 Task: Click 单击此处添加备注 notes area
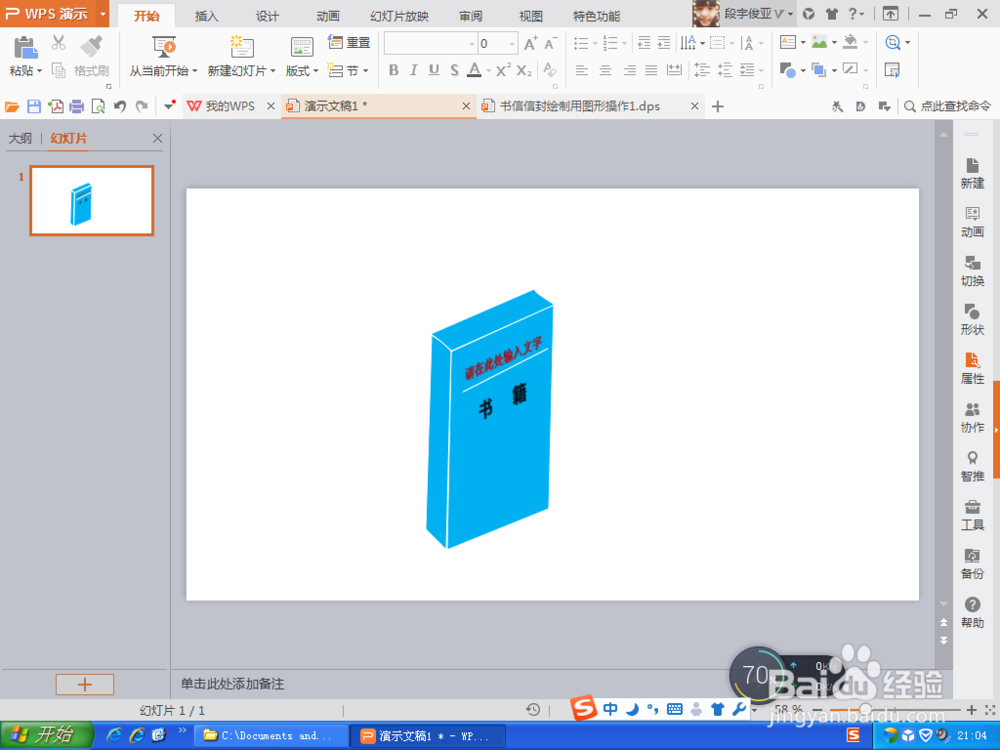click(x=232, y=684)
